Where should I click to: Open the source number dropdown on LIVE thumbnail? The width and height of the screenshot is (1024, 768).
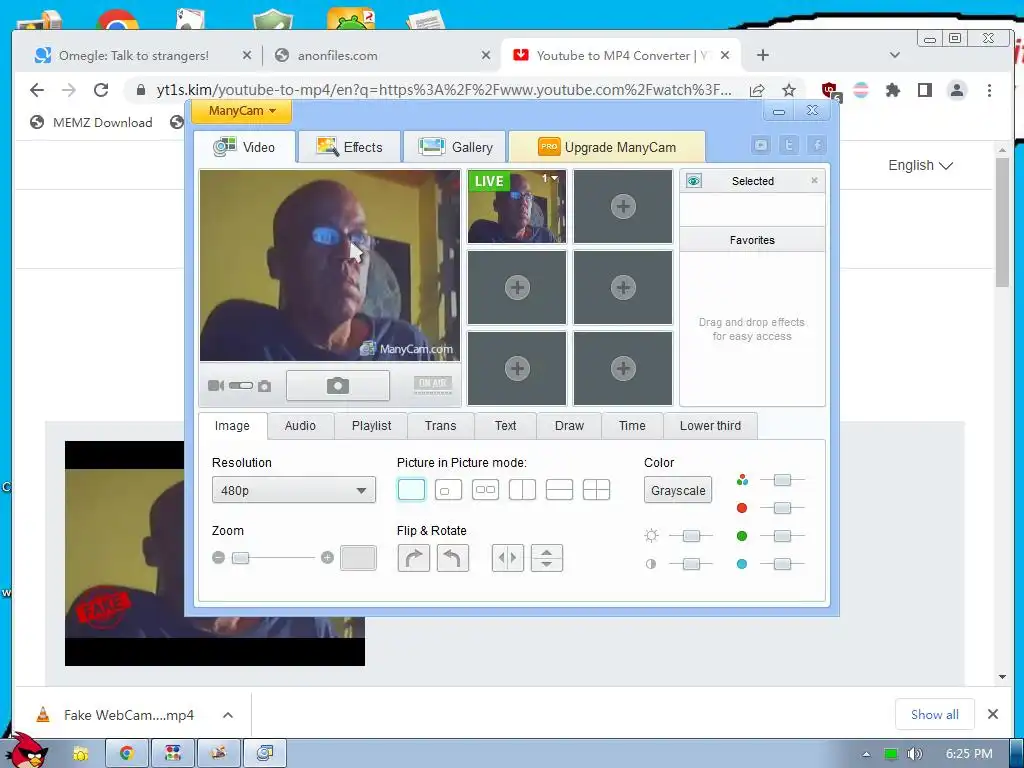coord(550,178)
